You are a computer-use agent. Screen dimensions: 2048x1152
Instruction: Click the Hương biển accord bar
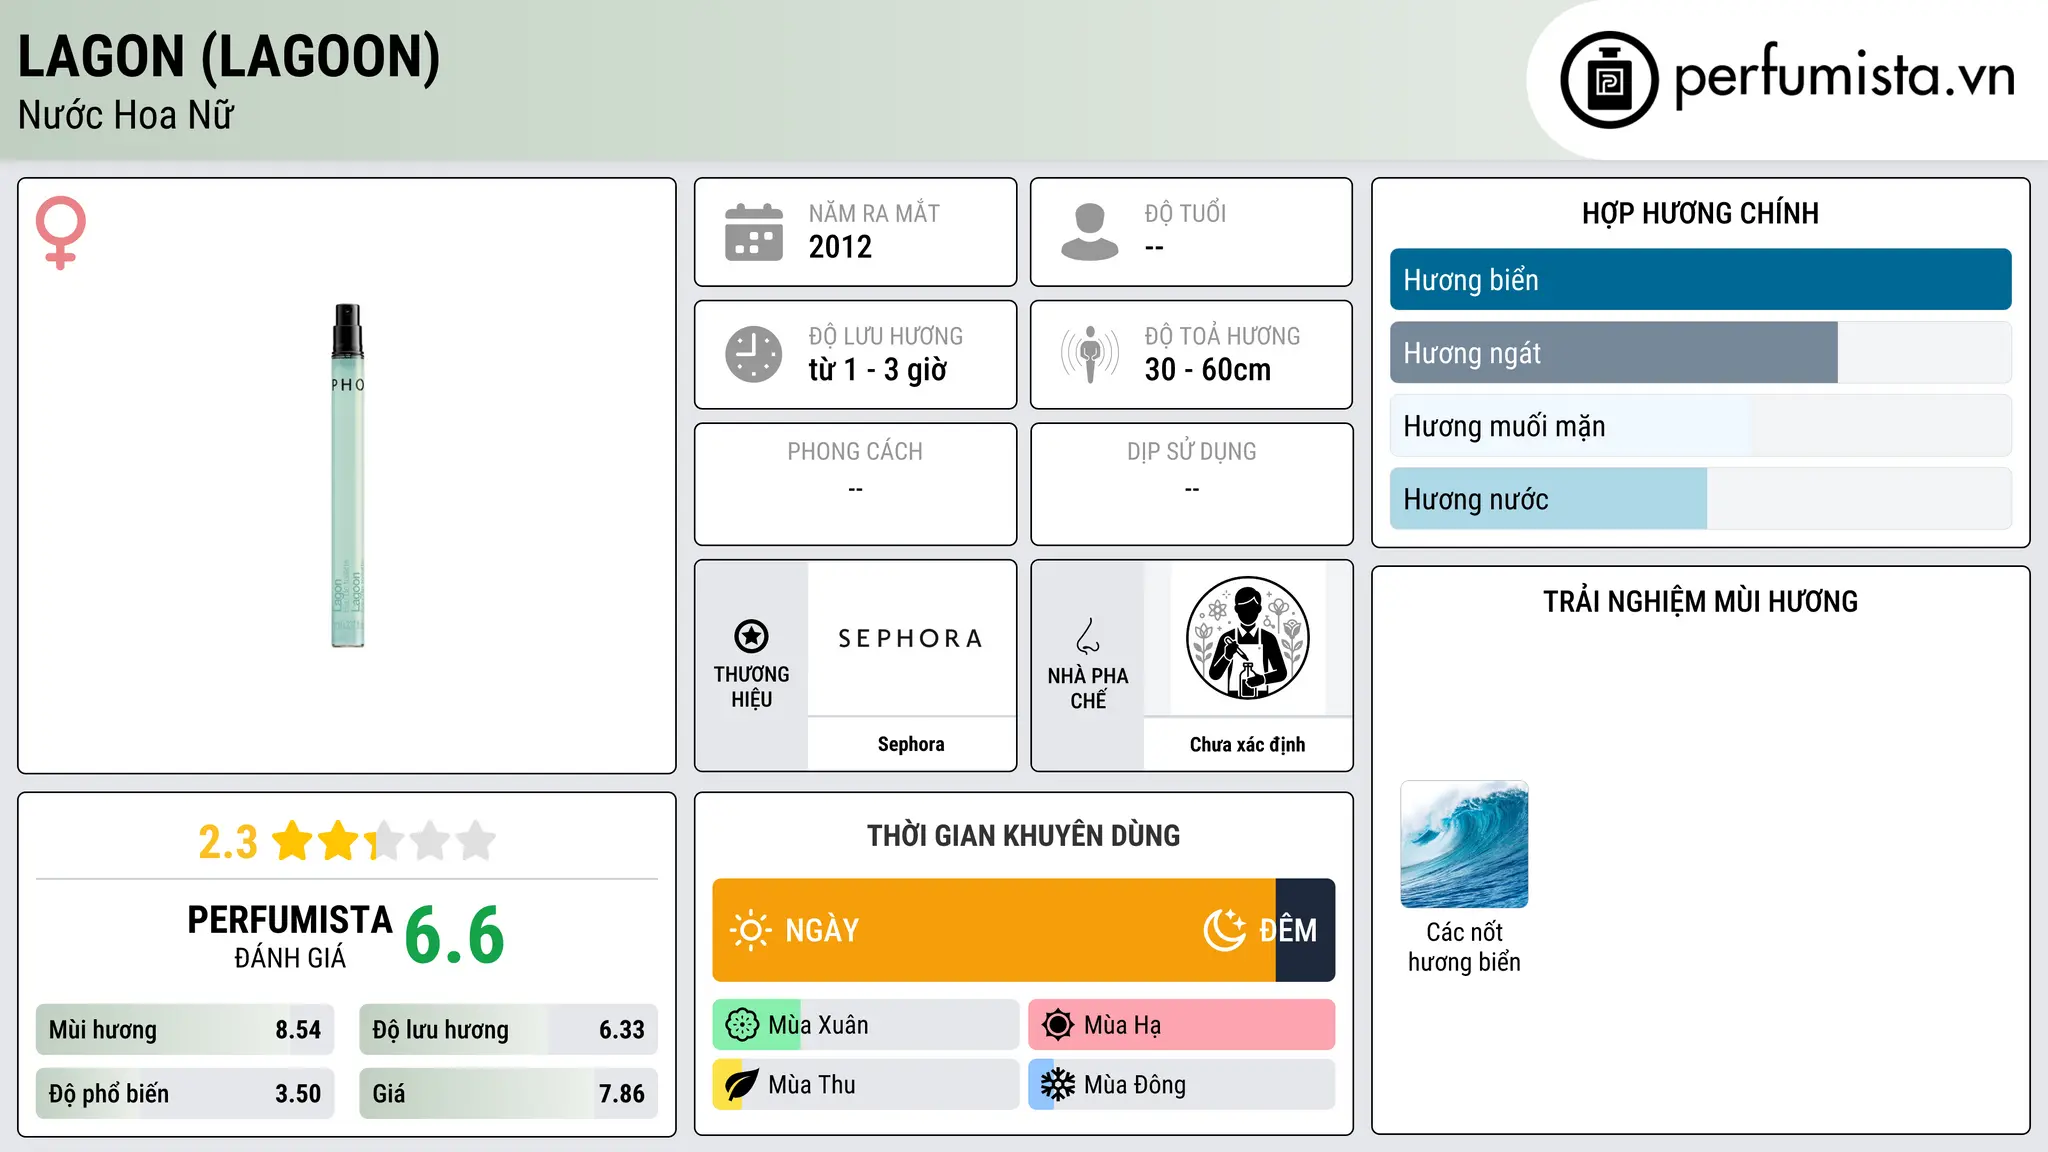[x=1700, y=280]
